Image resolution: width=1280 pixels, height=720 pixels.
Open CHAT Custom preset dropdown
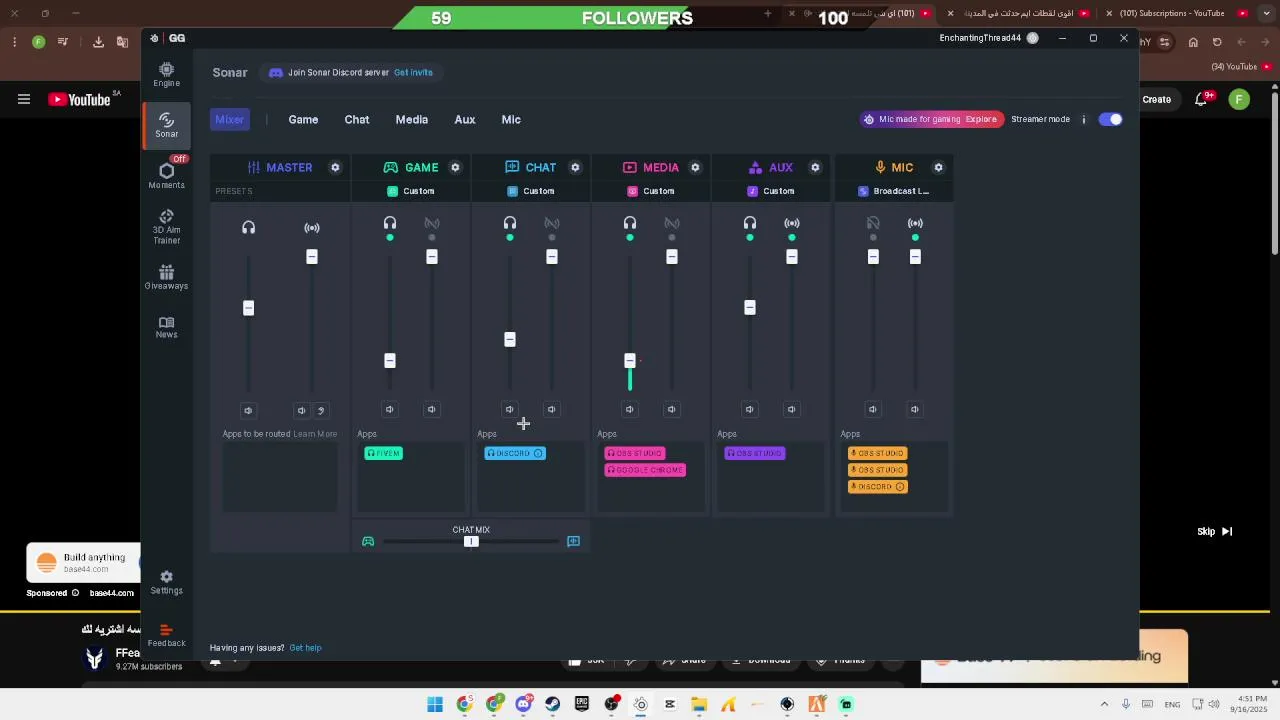[x=531, y=191]
